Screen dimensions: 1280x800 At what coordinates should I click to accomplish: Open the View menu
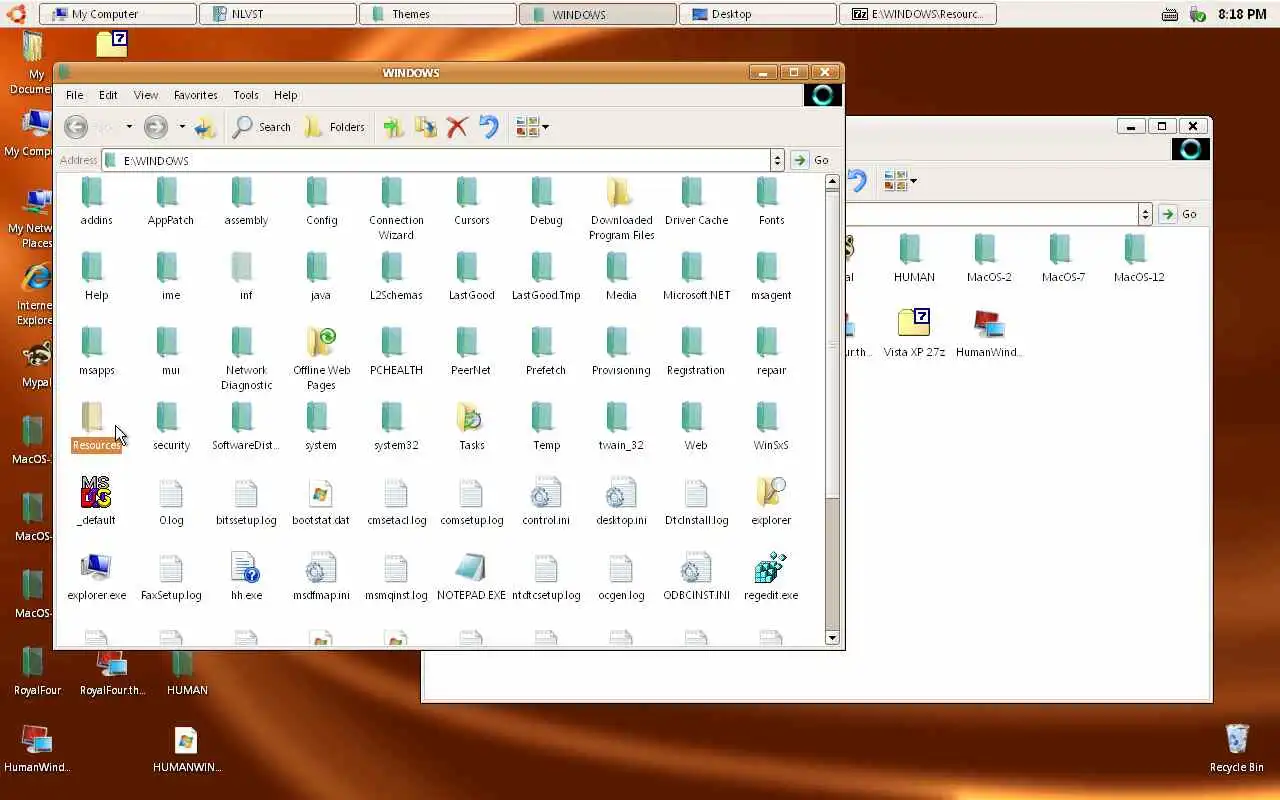click(146, 95)
